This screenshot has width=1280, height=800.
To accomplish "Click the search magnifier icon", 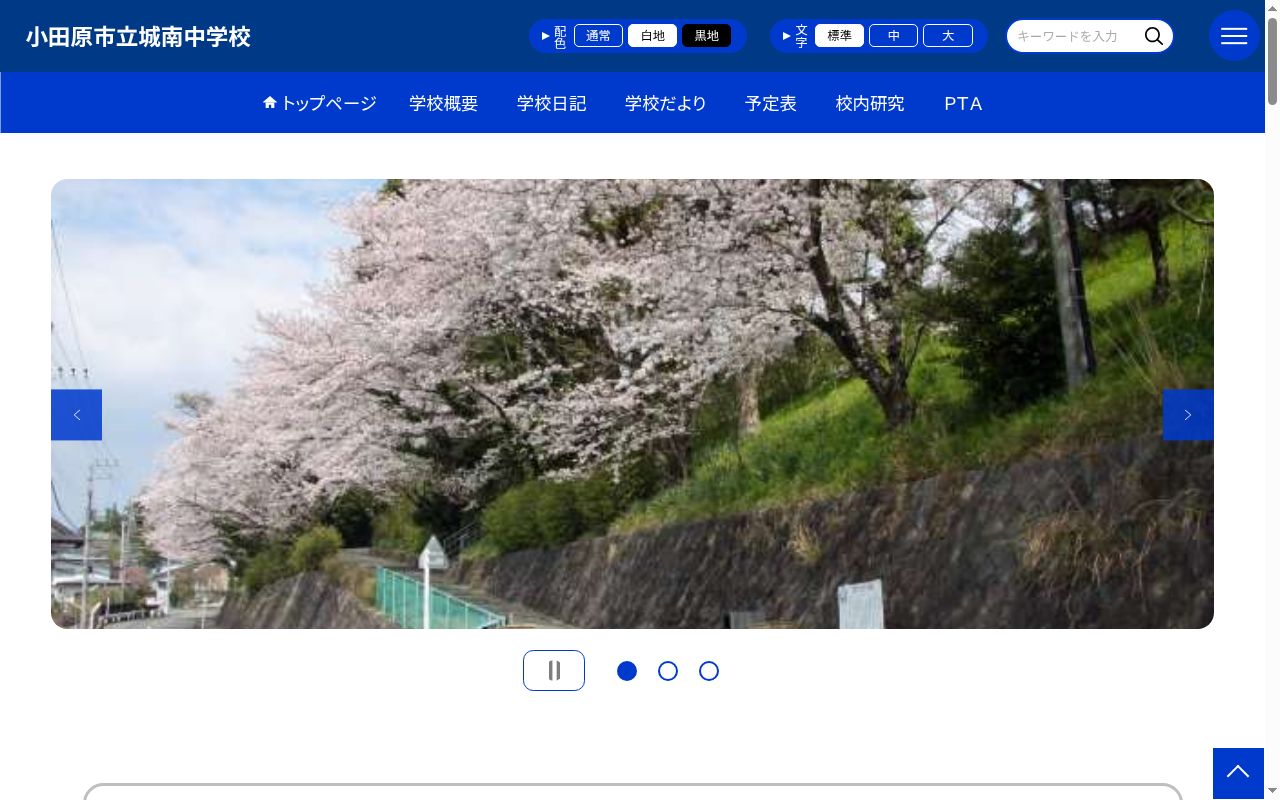I will (x=1154, y=36).
